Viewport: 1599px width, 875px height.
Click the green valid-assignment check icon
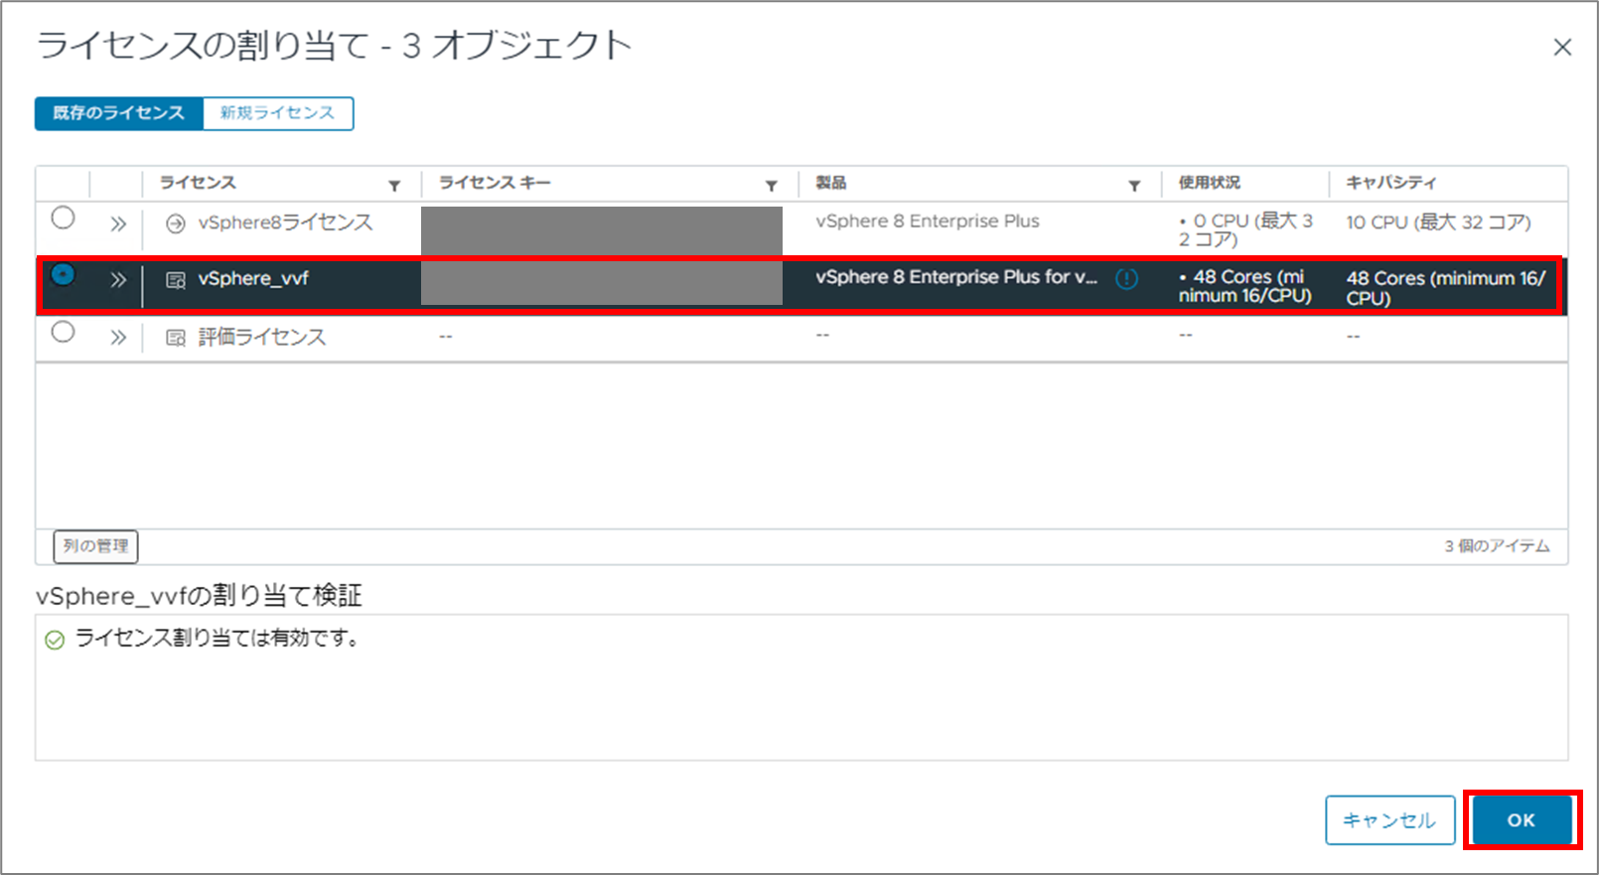[x=55, y=640]
